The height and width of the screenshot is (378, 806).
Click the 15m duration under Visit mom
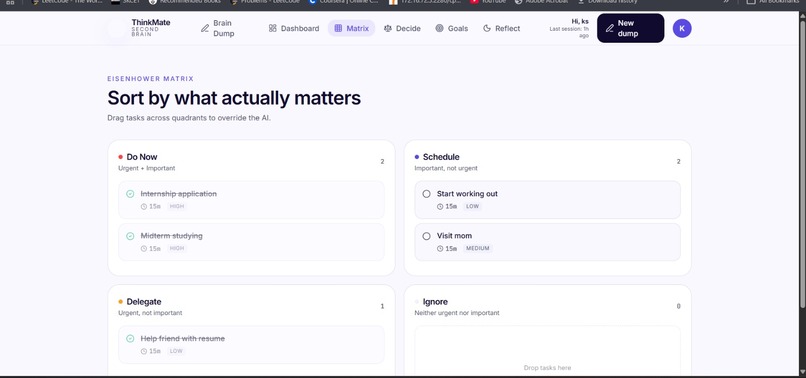451,248
